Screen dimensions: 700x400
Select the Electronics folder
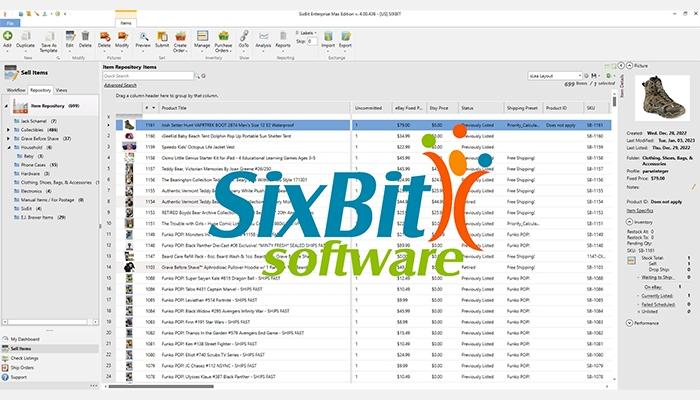pos(32,191)
